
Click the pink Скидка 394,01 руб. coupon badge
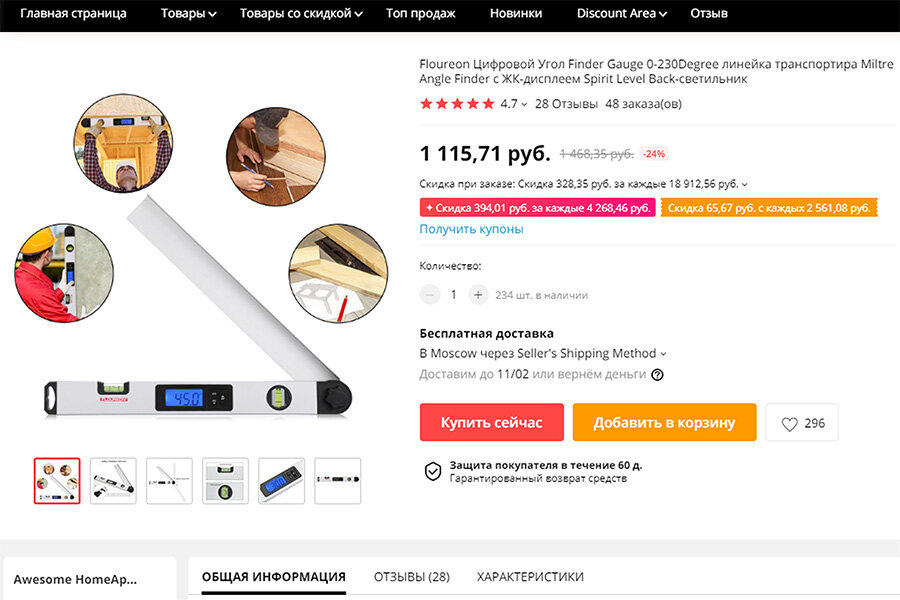tap(537, 208)
